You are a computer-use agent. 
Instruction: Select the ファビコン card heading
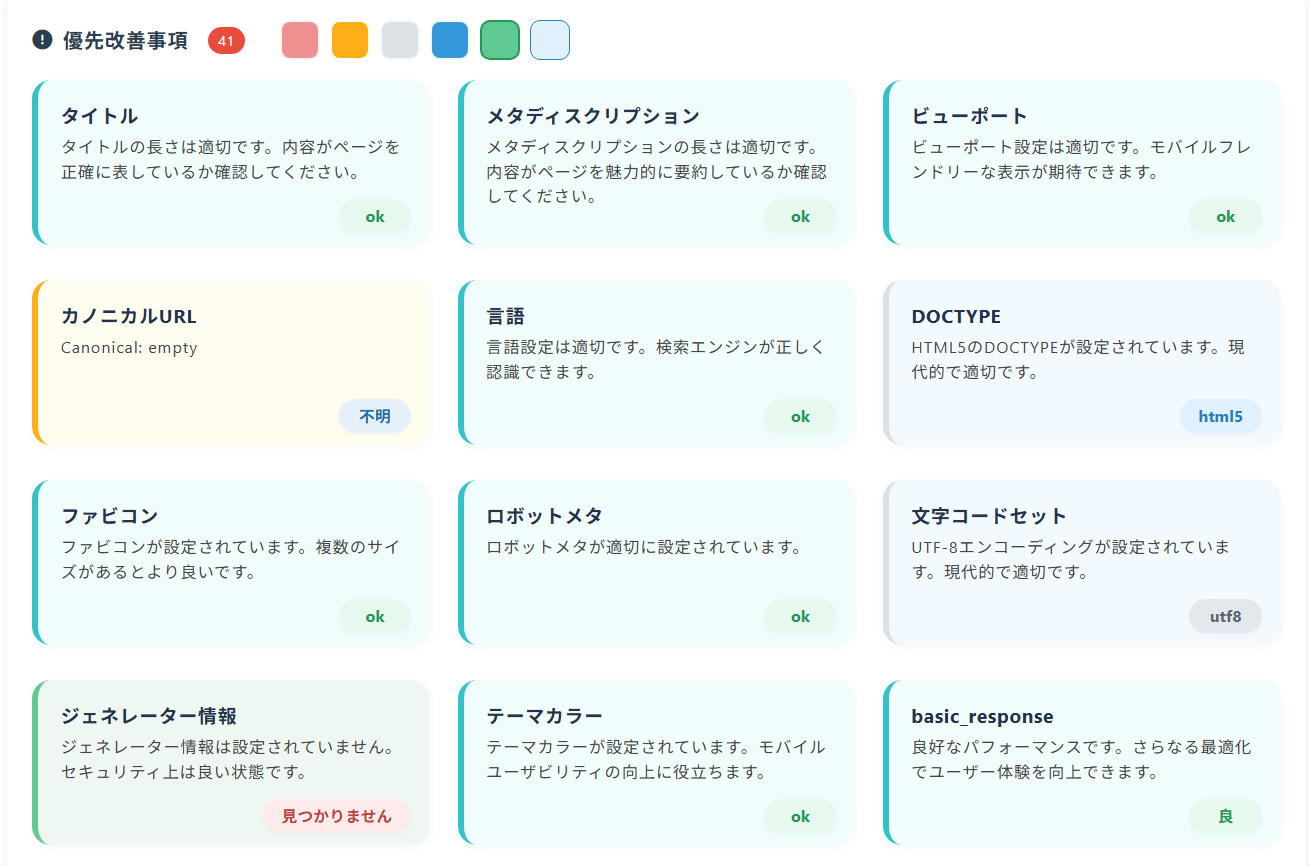point(110,516)
